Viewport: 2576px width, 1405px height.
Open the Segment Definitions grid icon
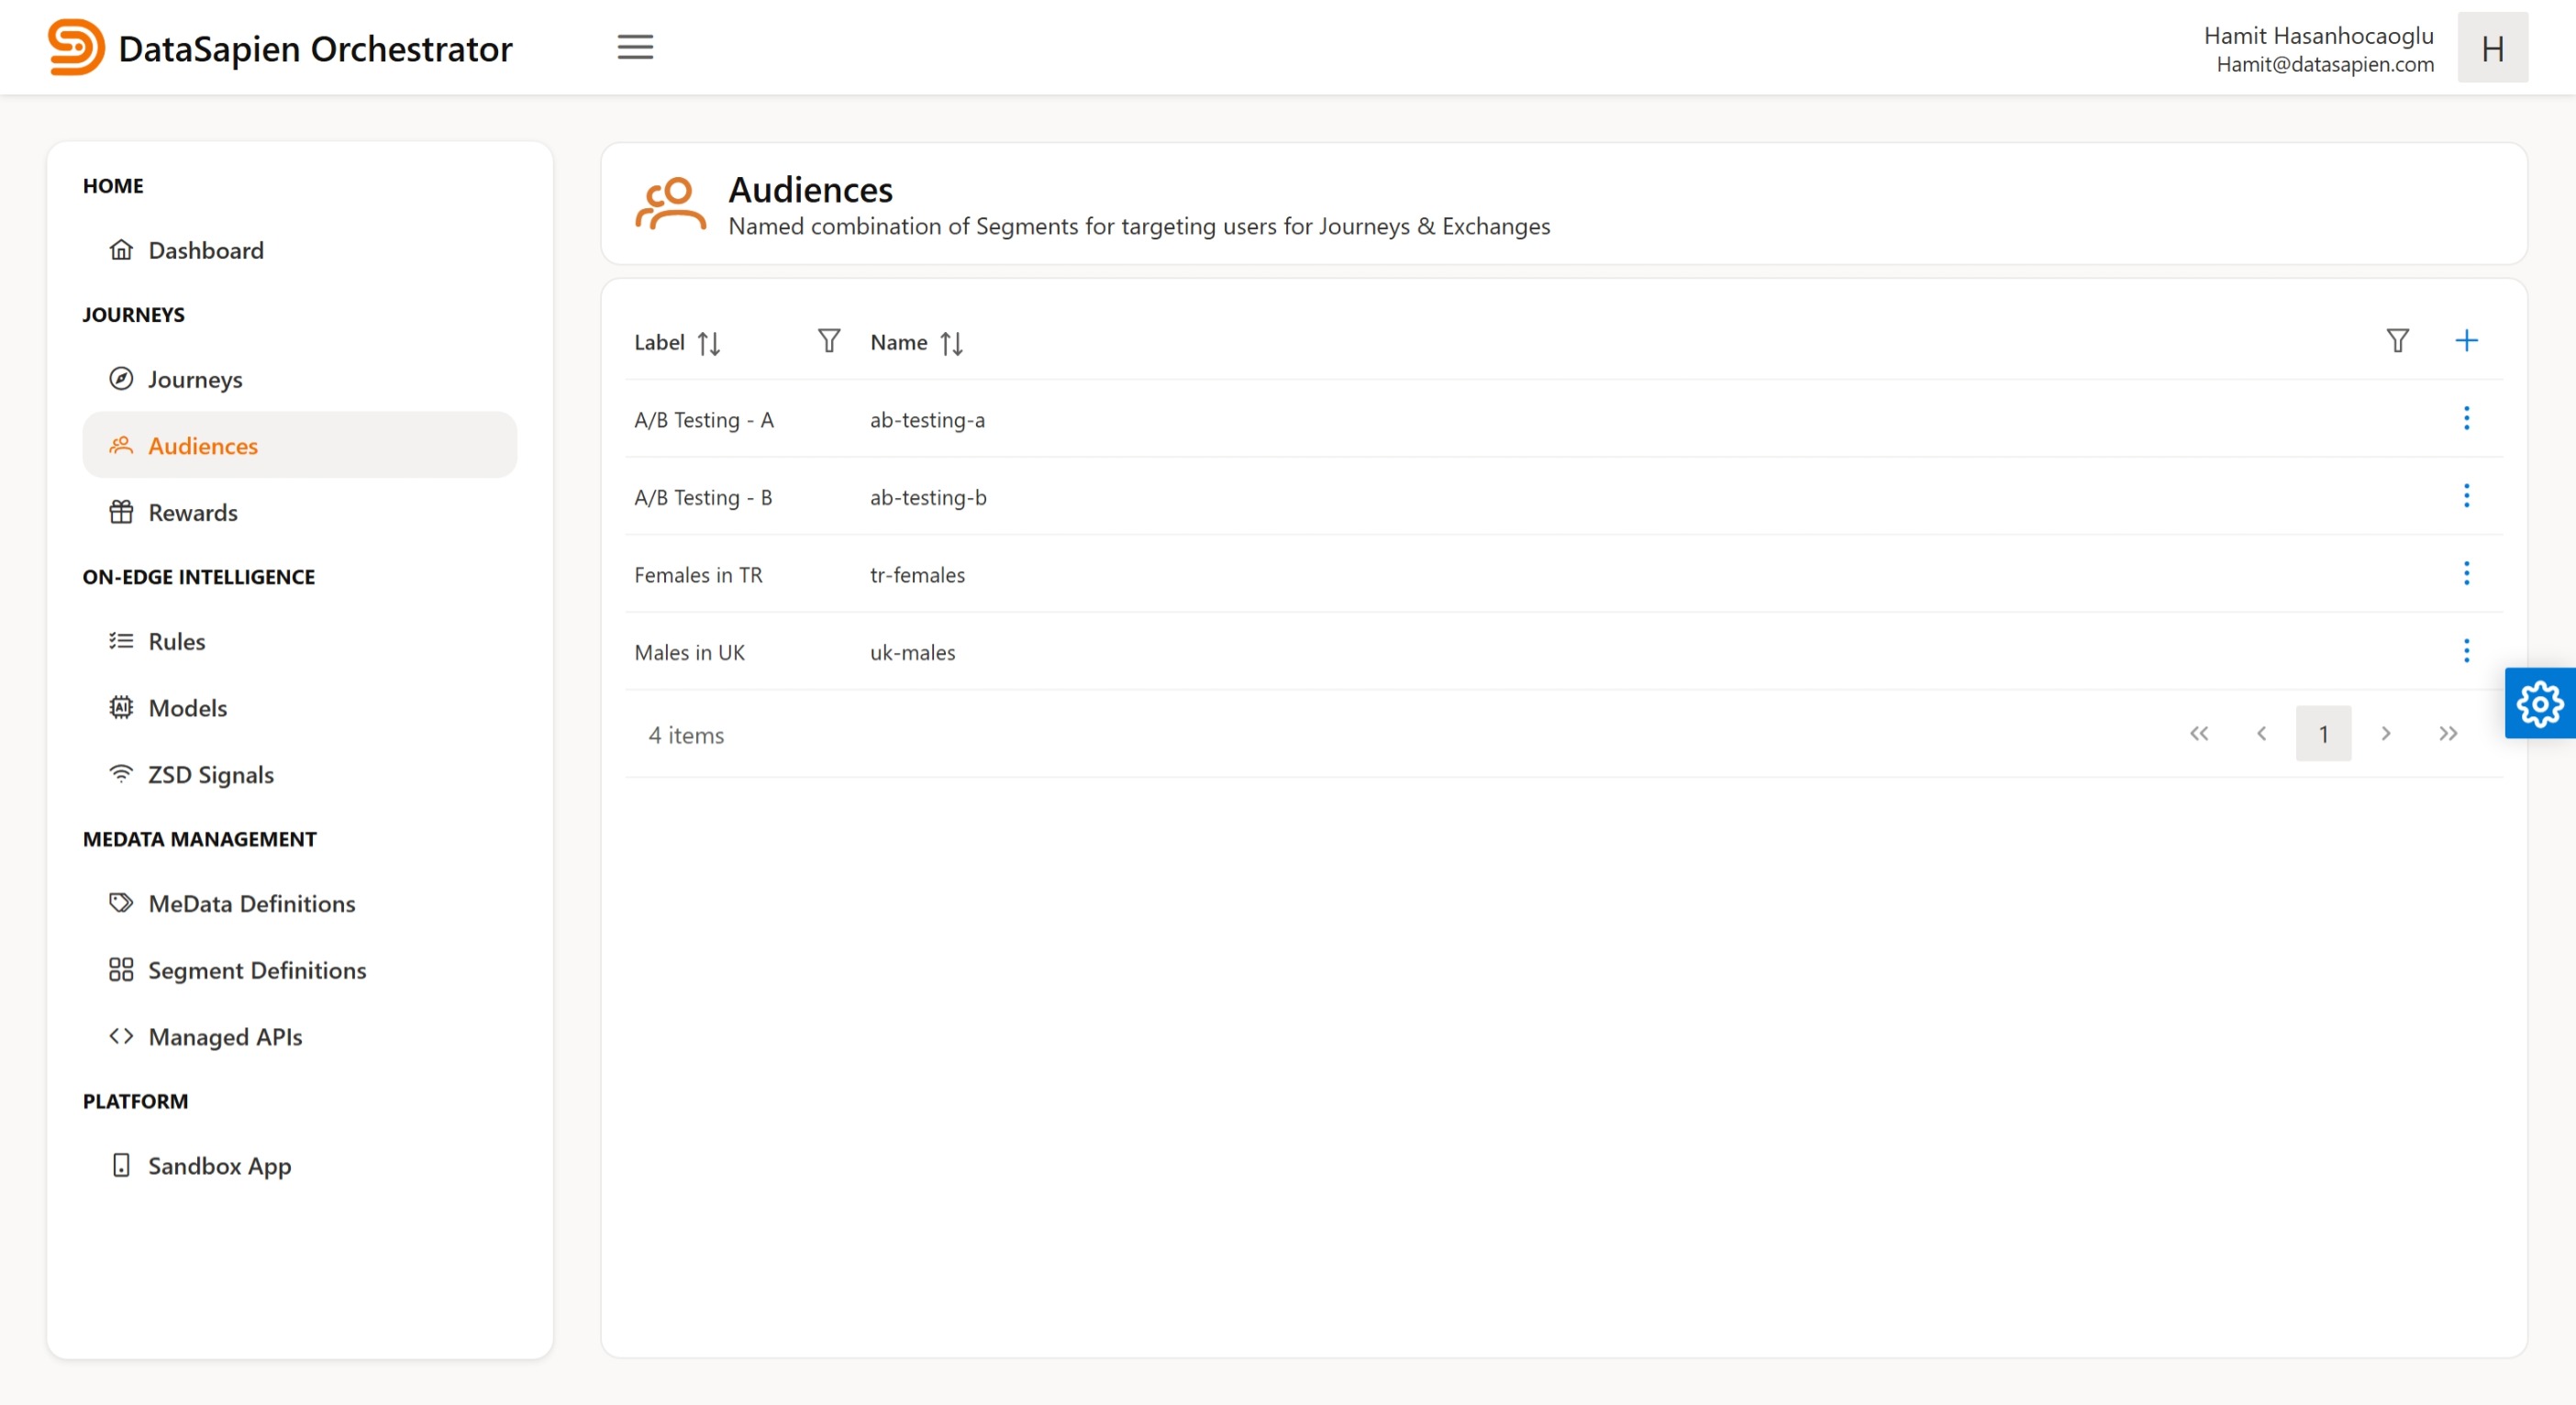point(121,968)
